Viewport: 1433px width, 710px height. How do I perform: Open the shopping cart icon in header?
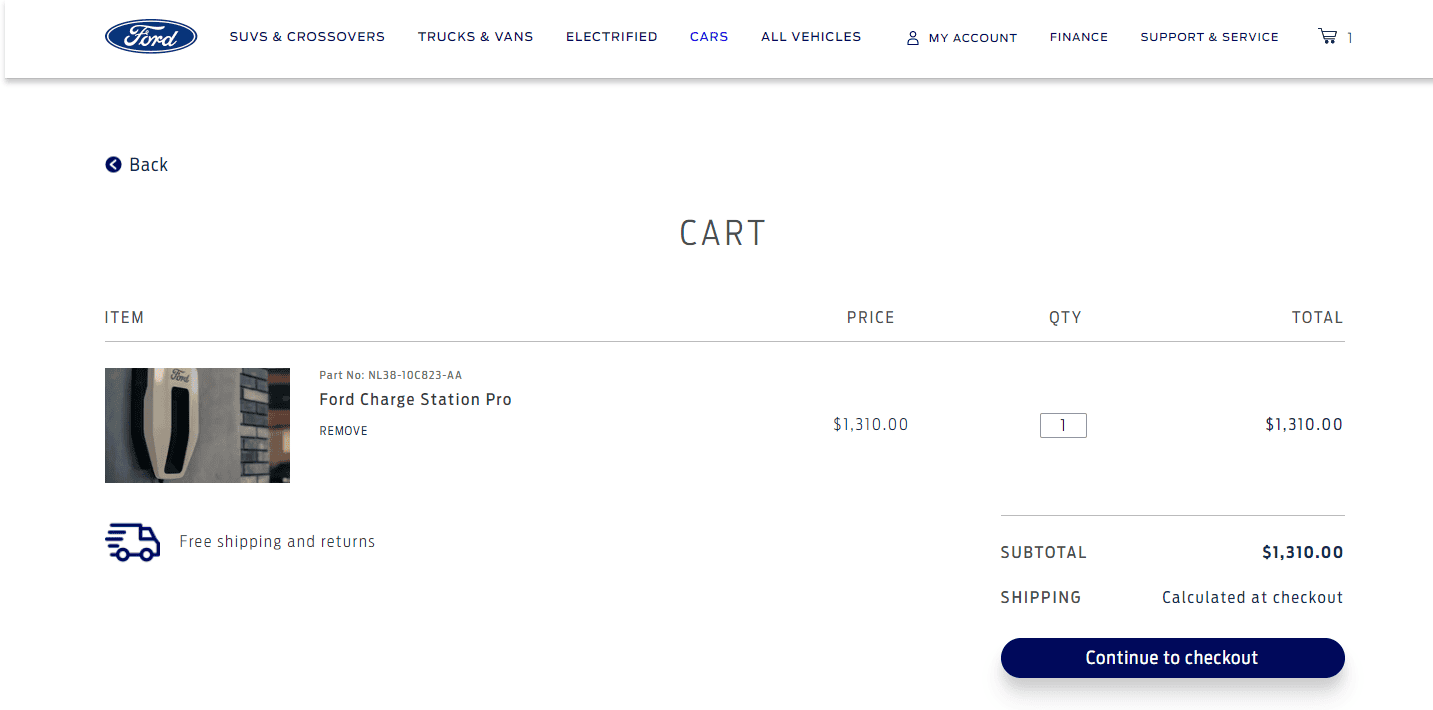pyautogui.click(x=1327, y=37)
